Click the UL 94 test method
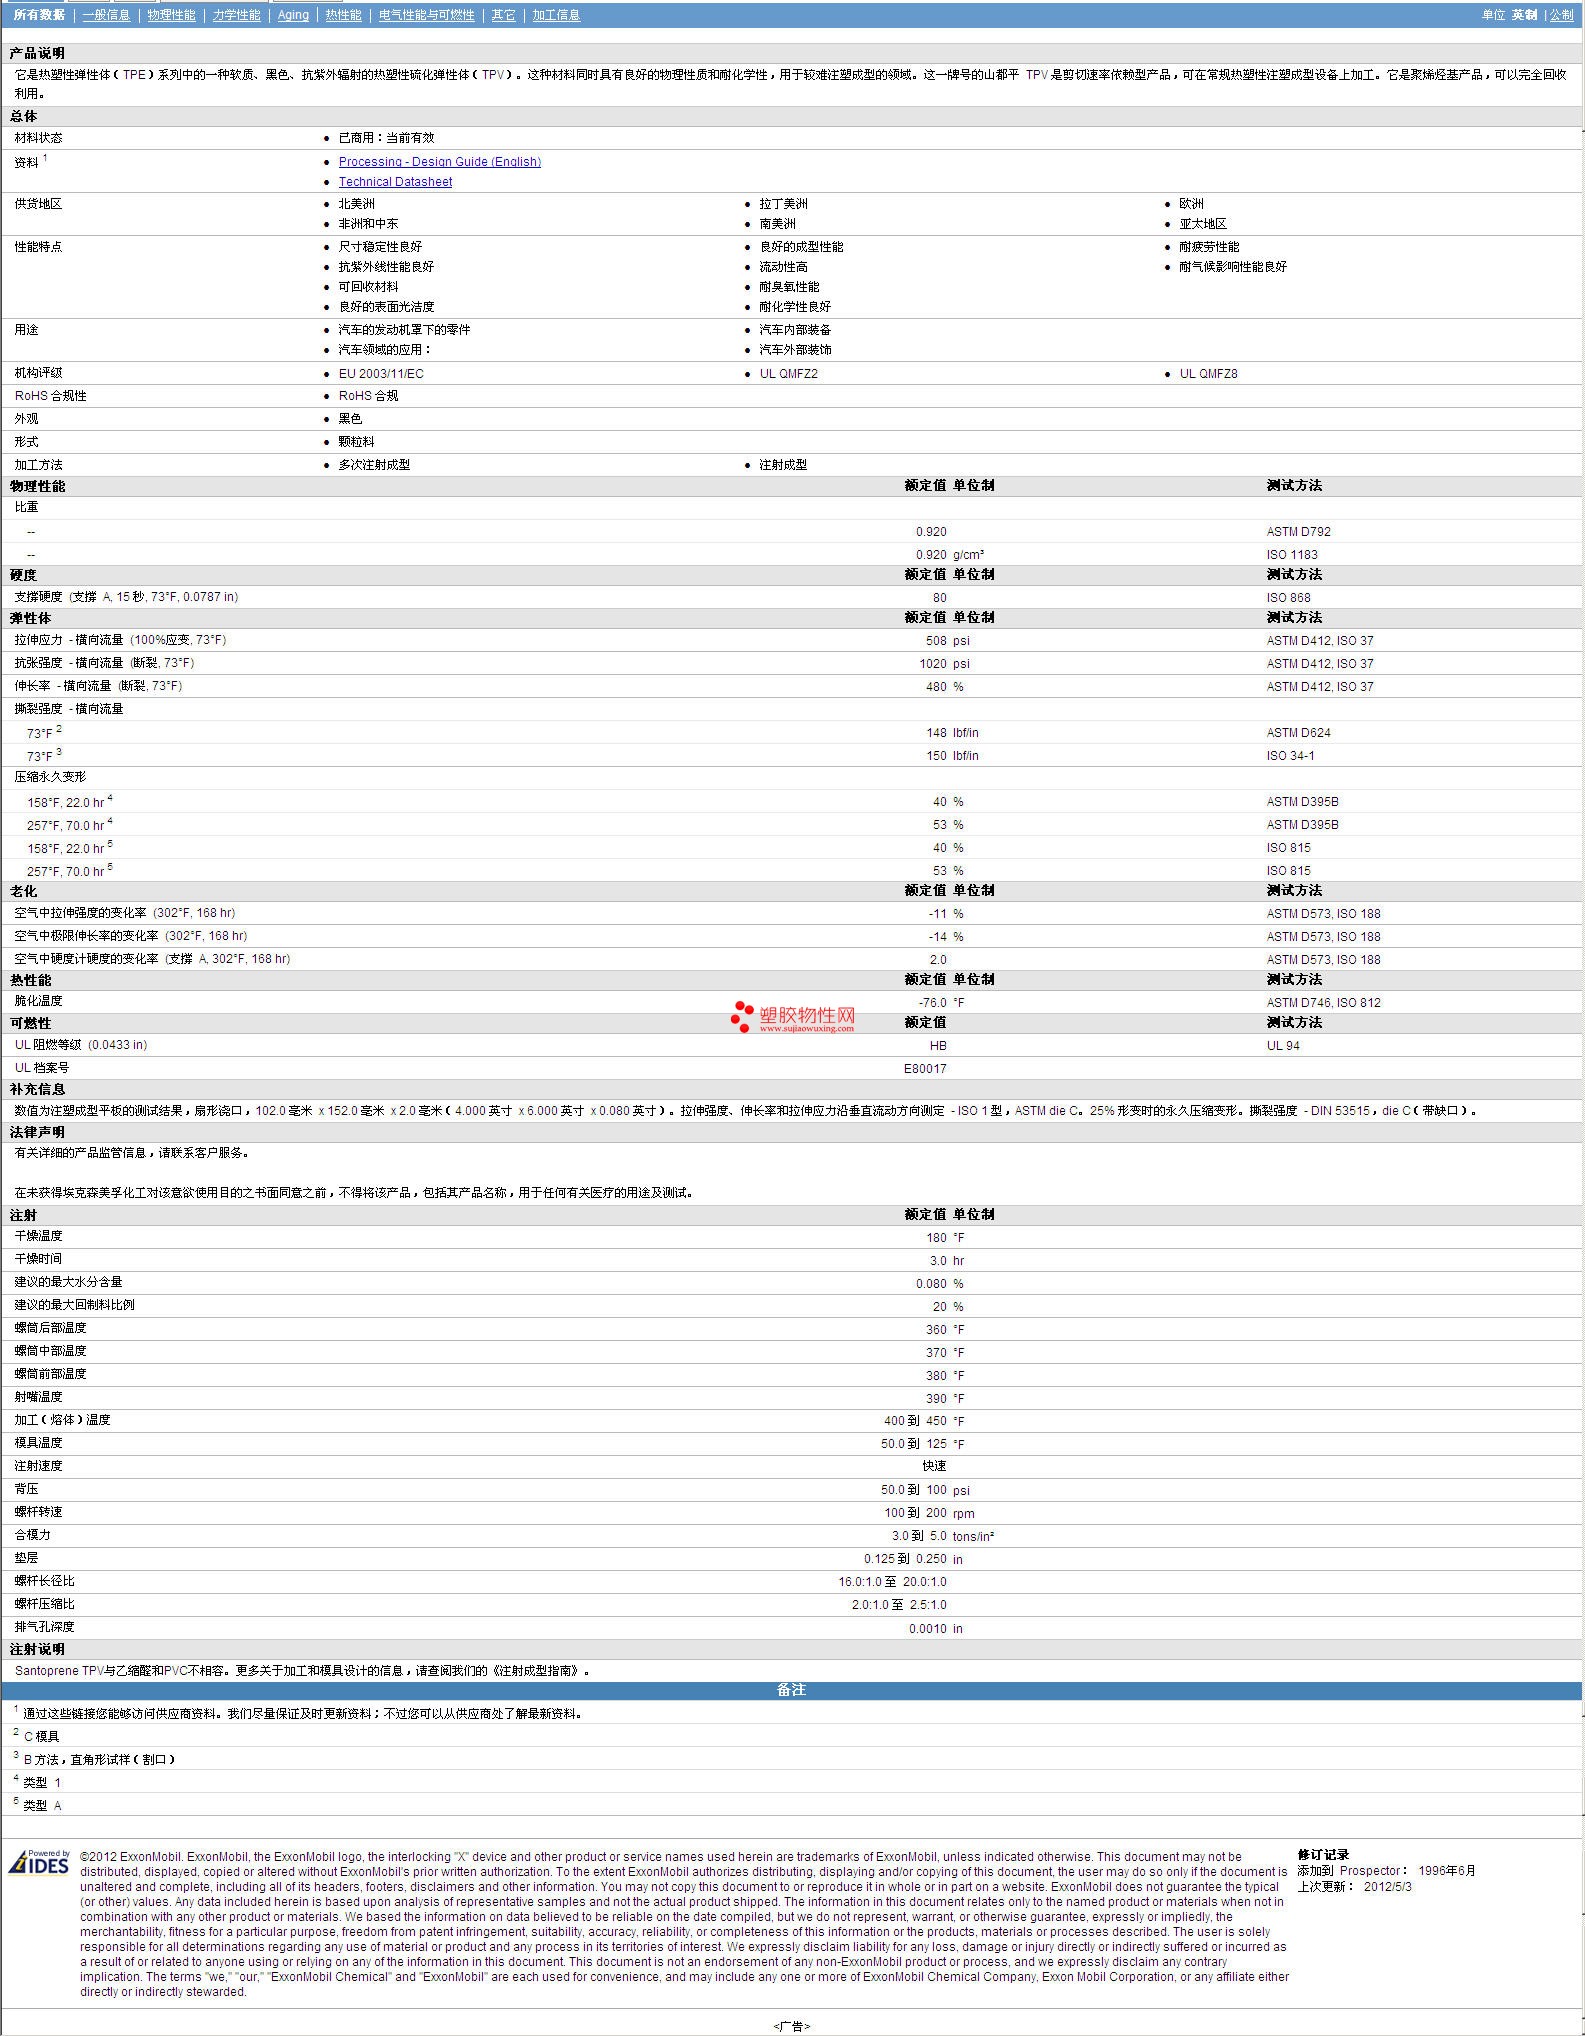The image size is (1585, 2036). coord(1283,1046)
